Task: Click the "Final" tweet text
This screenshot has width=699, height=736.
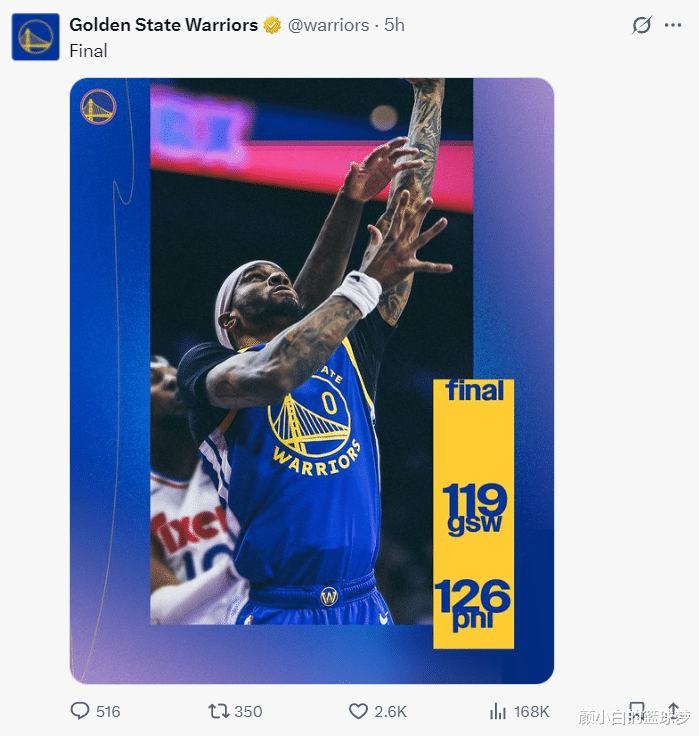Action: tap(88, 50)
